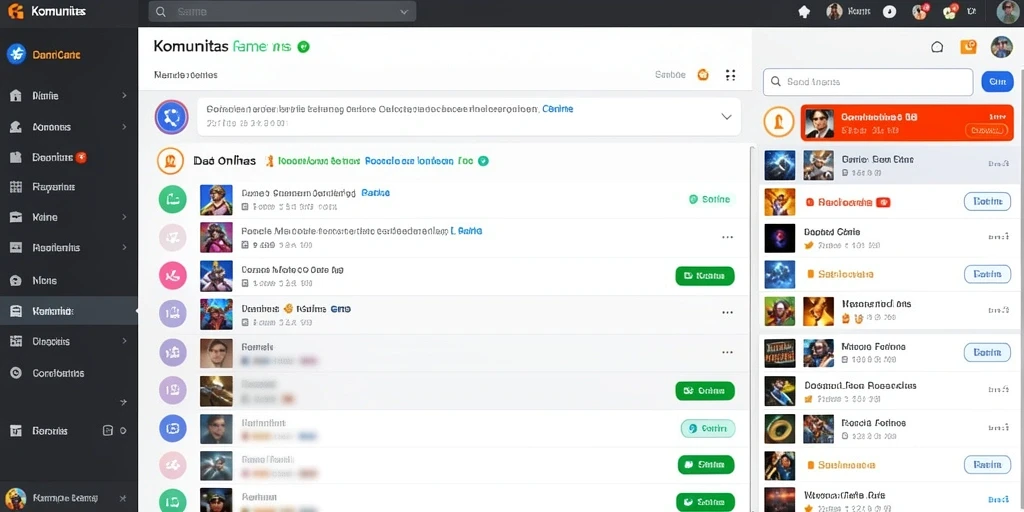The height and width of the screenshot is (512, 1024).
Task: Expand the first sidebar item chevron
Action: tap(124, 96)
